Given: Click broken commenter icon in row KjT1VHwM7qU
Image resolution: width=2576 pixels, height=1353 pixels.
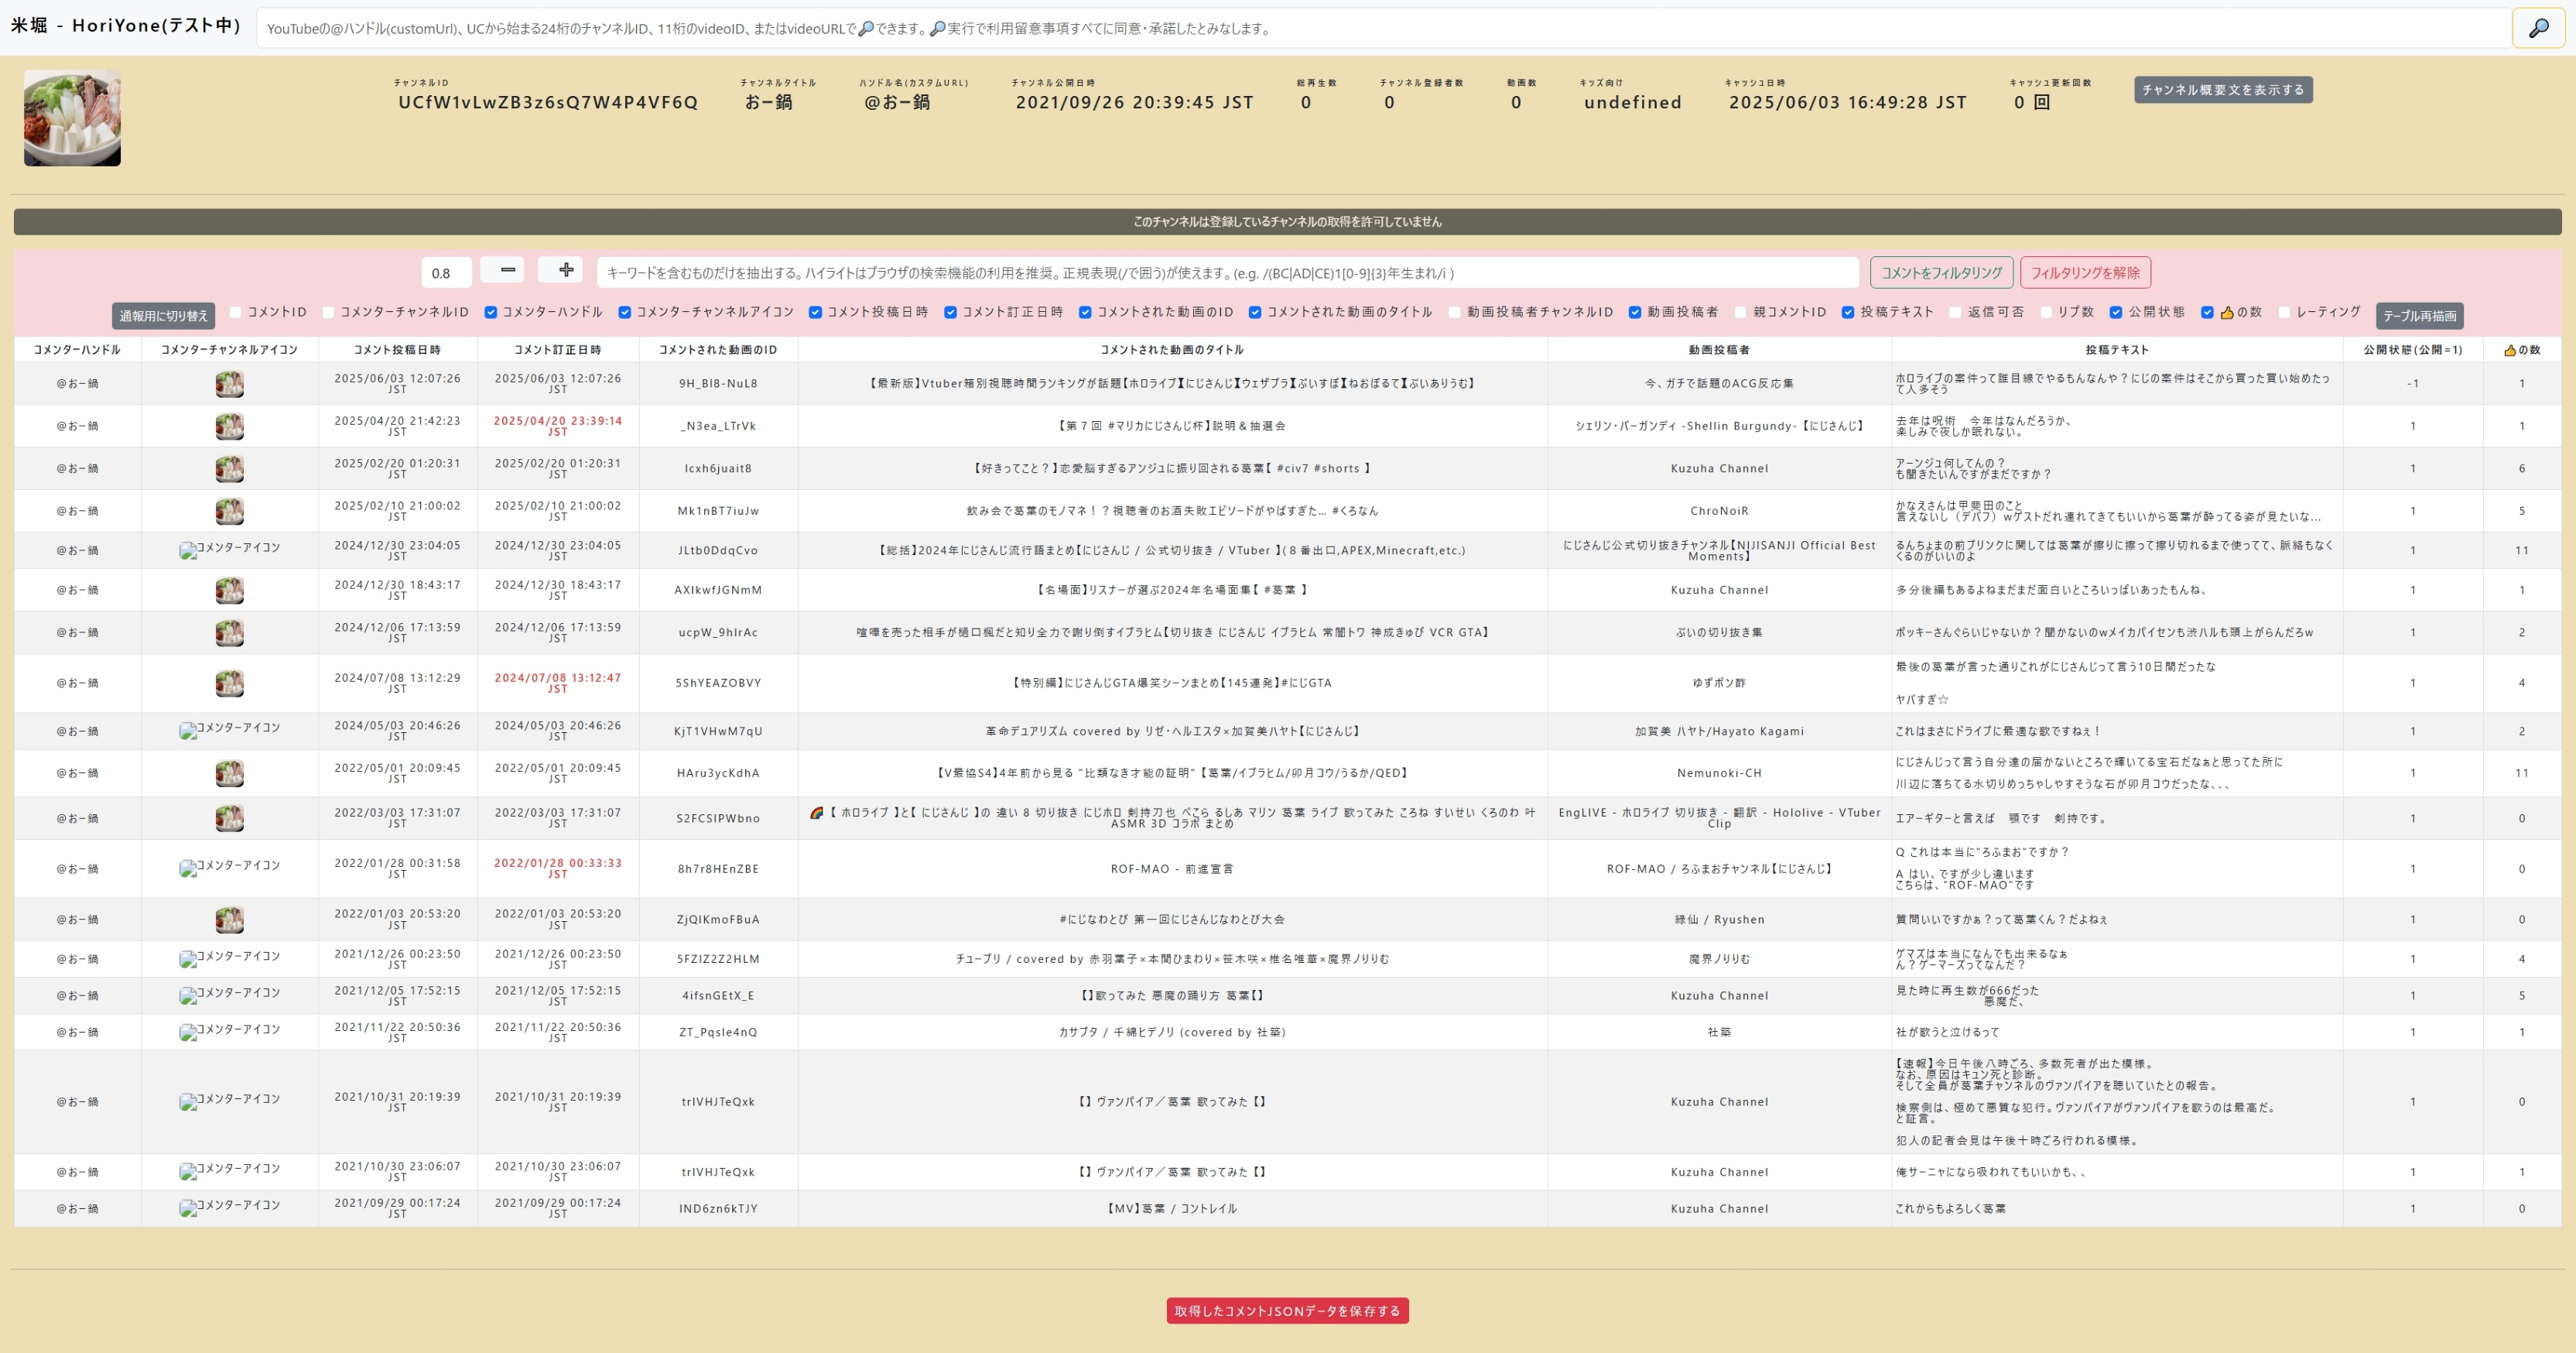Looking at the screenshot, I should pos(229,729).
